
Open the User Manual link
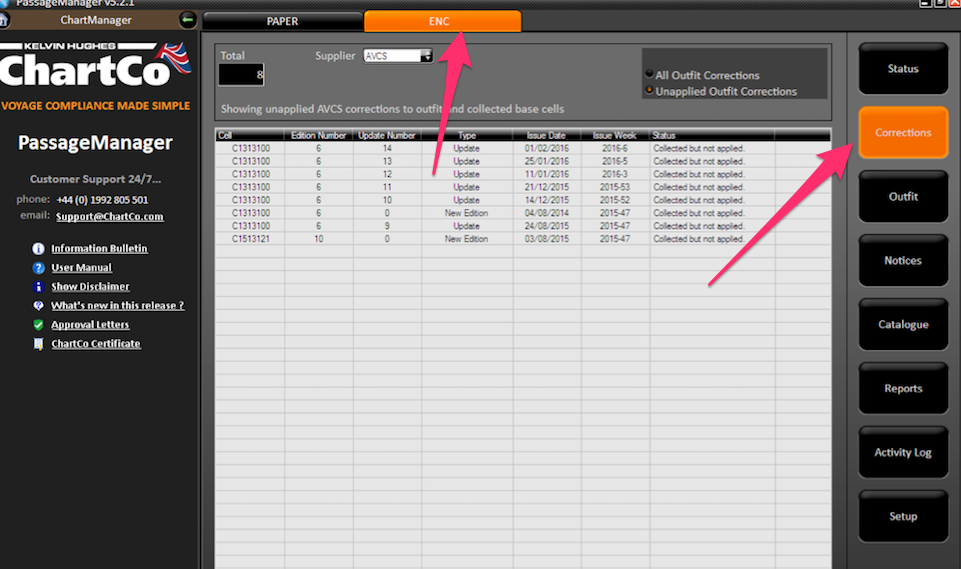point(82,267)
